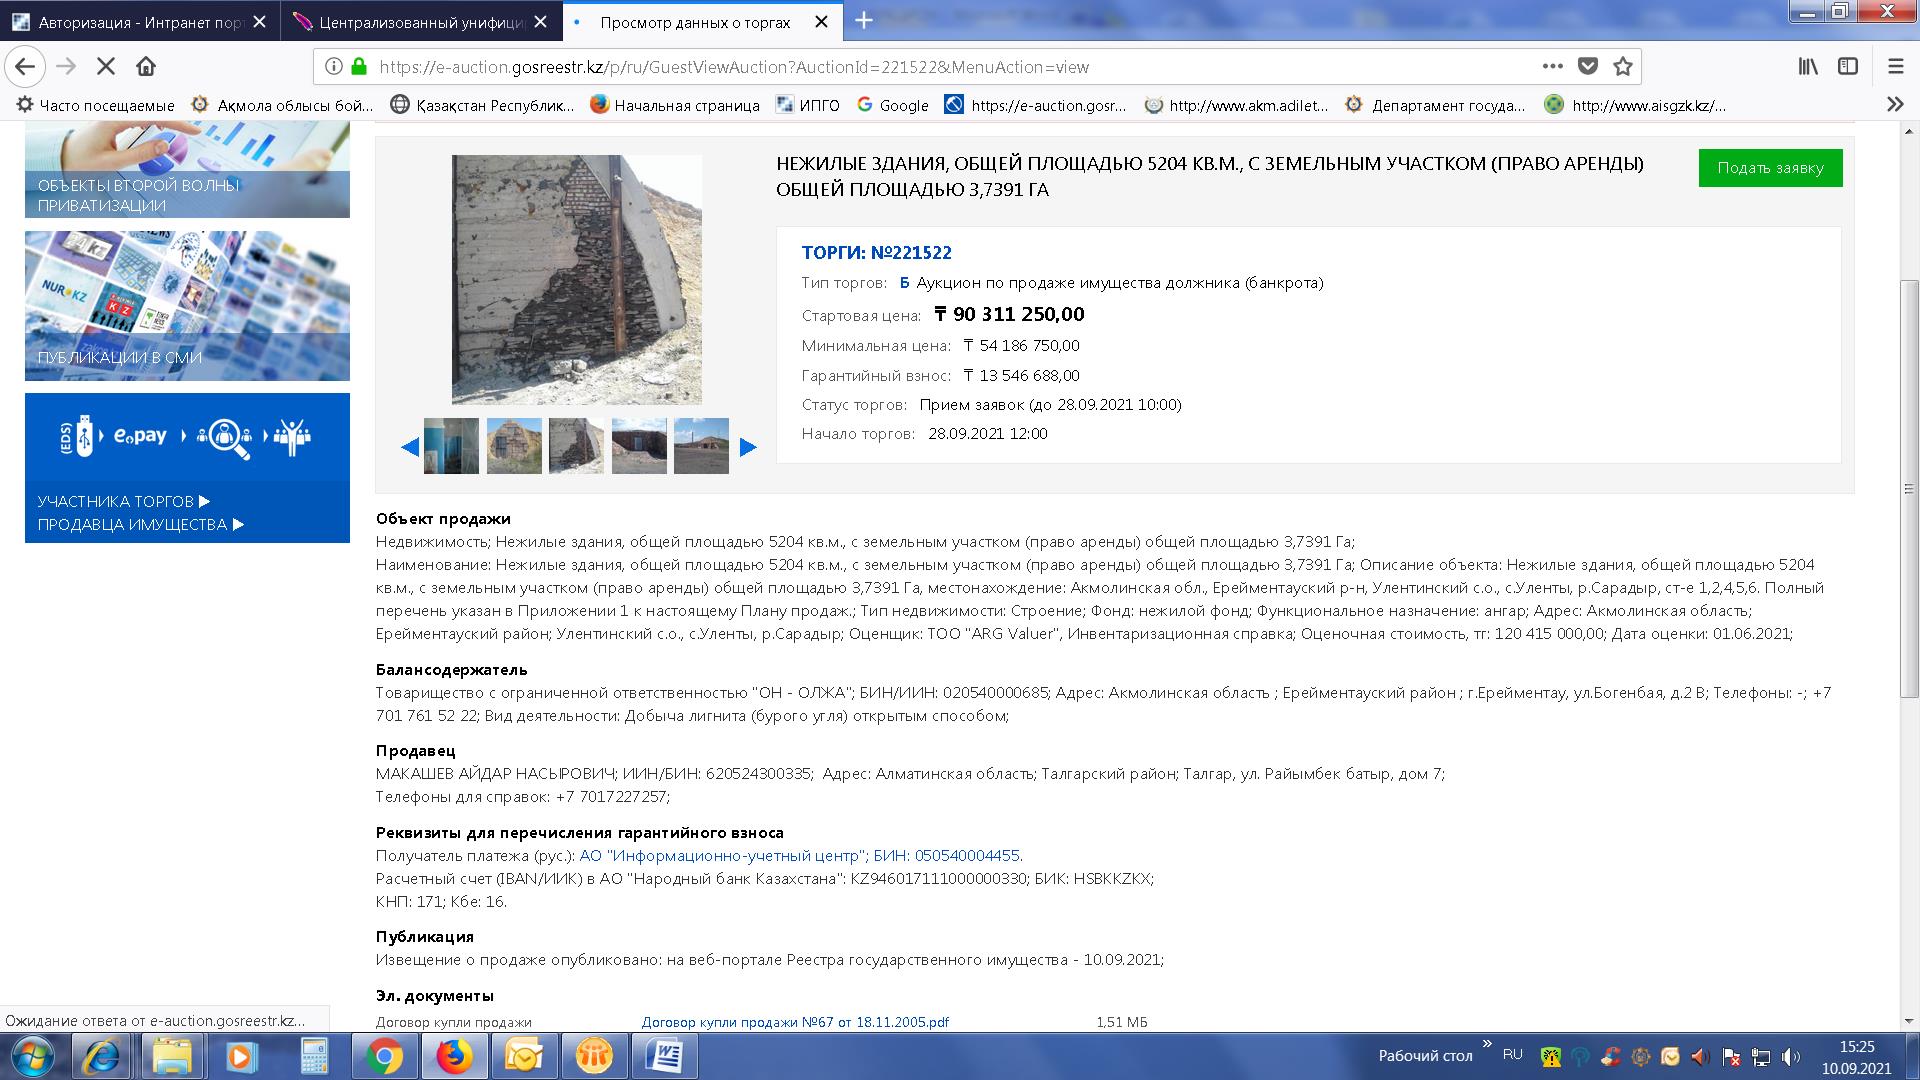Switch to Централизованный унифицир tab
Viewport: 1920px width, 1080px height.
pos(420,22)
